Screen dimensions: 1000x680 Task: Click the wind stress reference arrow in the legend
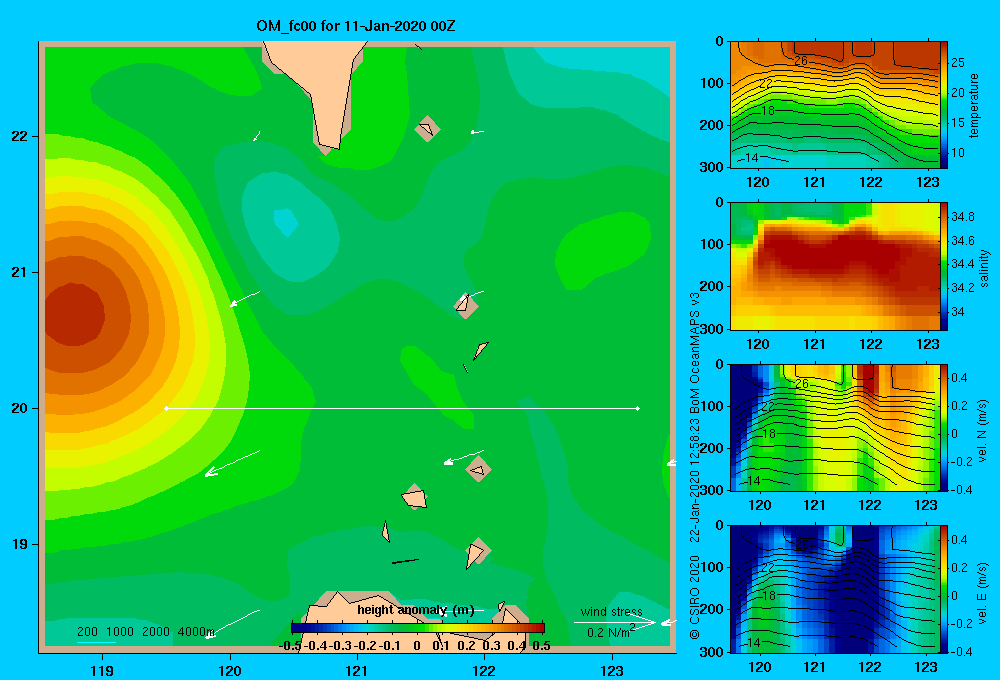(x=615, y=623)
